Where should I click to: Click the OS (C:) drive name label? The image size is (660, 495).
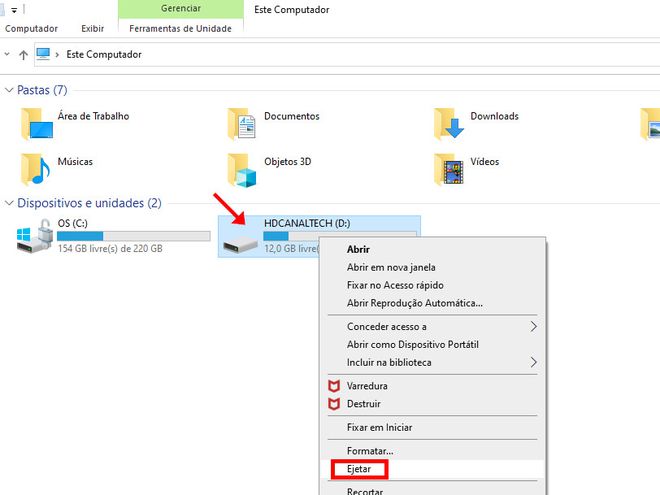pyautogui.click(x=72, y=224)
